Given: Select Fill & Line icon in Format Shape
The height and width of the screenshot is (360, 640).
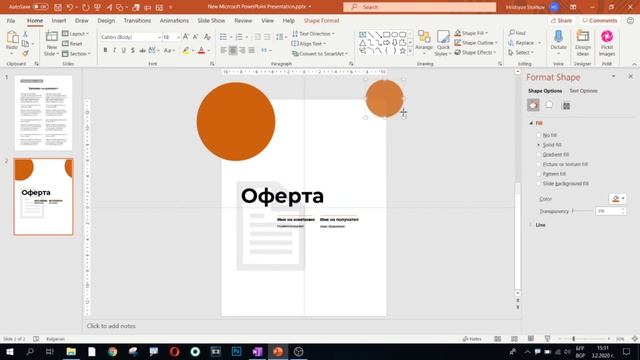Looking at the screenshot, I should pyautogui.click(x=533, y=105).
